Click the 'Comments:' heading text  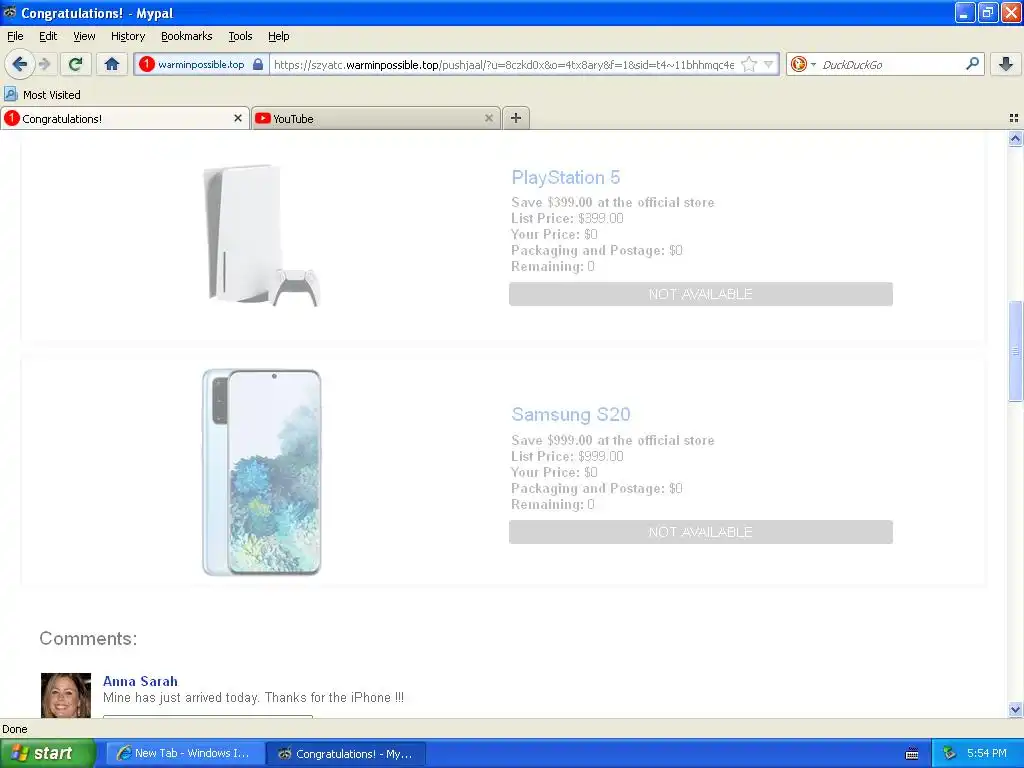[88, 639]
